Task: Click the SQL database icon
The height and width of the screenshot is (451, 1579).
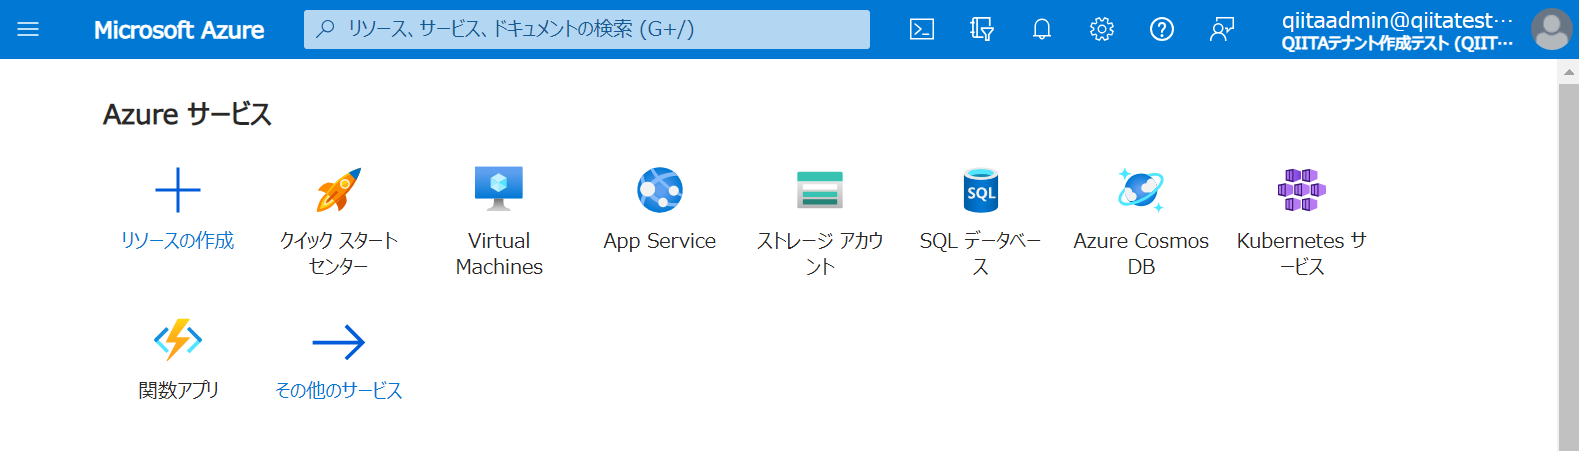Action: [981, 190]
